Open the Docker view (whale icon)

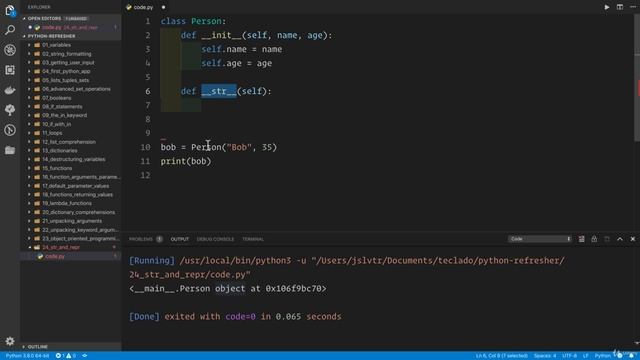pos(10,90)
